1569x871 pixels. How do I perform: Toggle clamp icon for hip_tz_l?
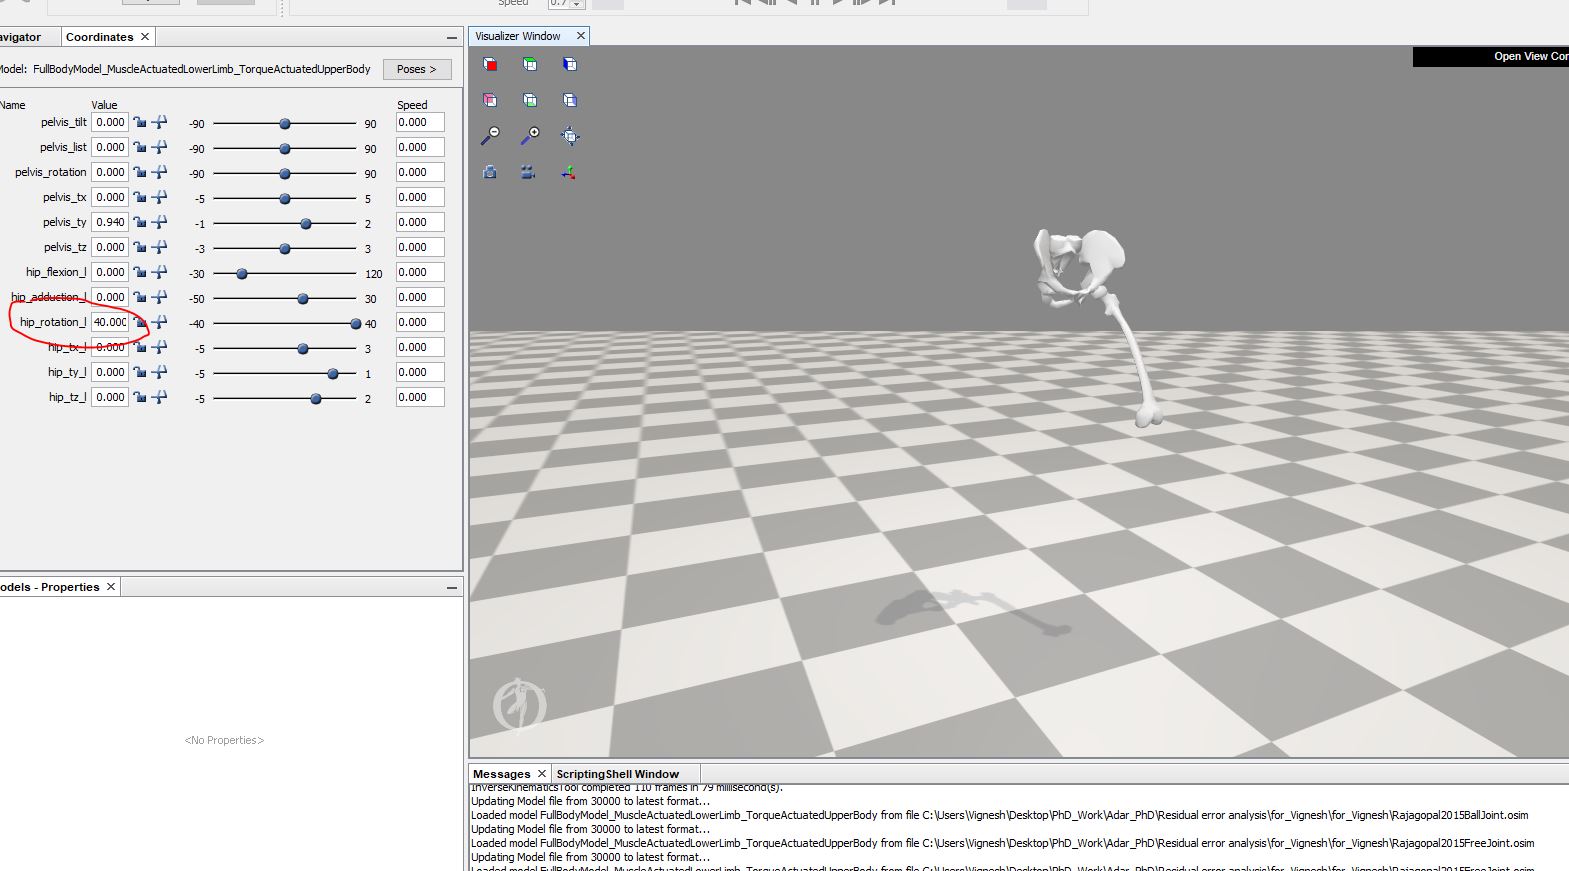click(159, 397)
